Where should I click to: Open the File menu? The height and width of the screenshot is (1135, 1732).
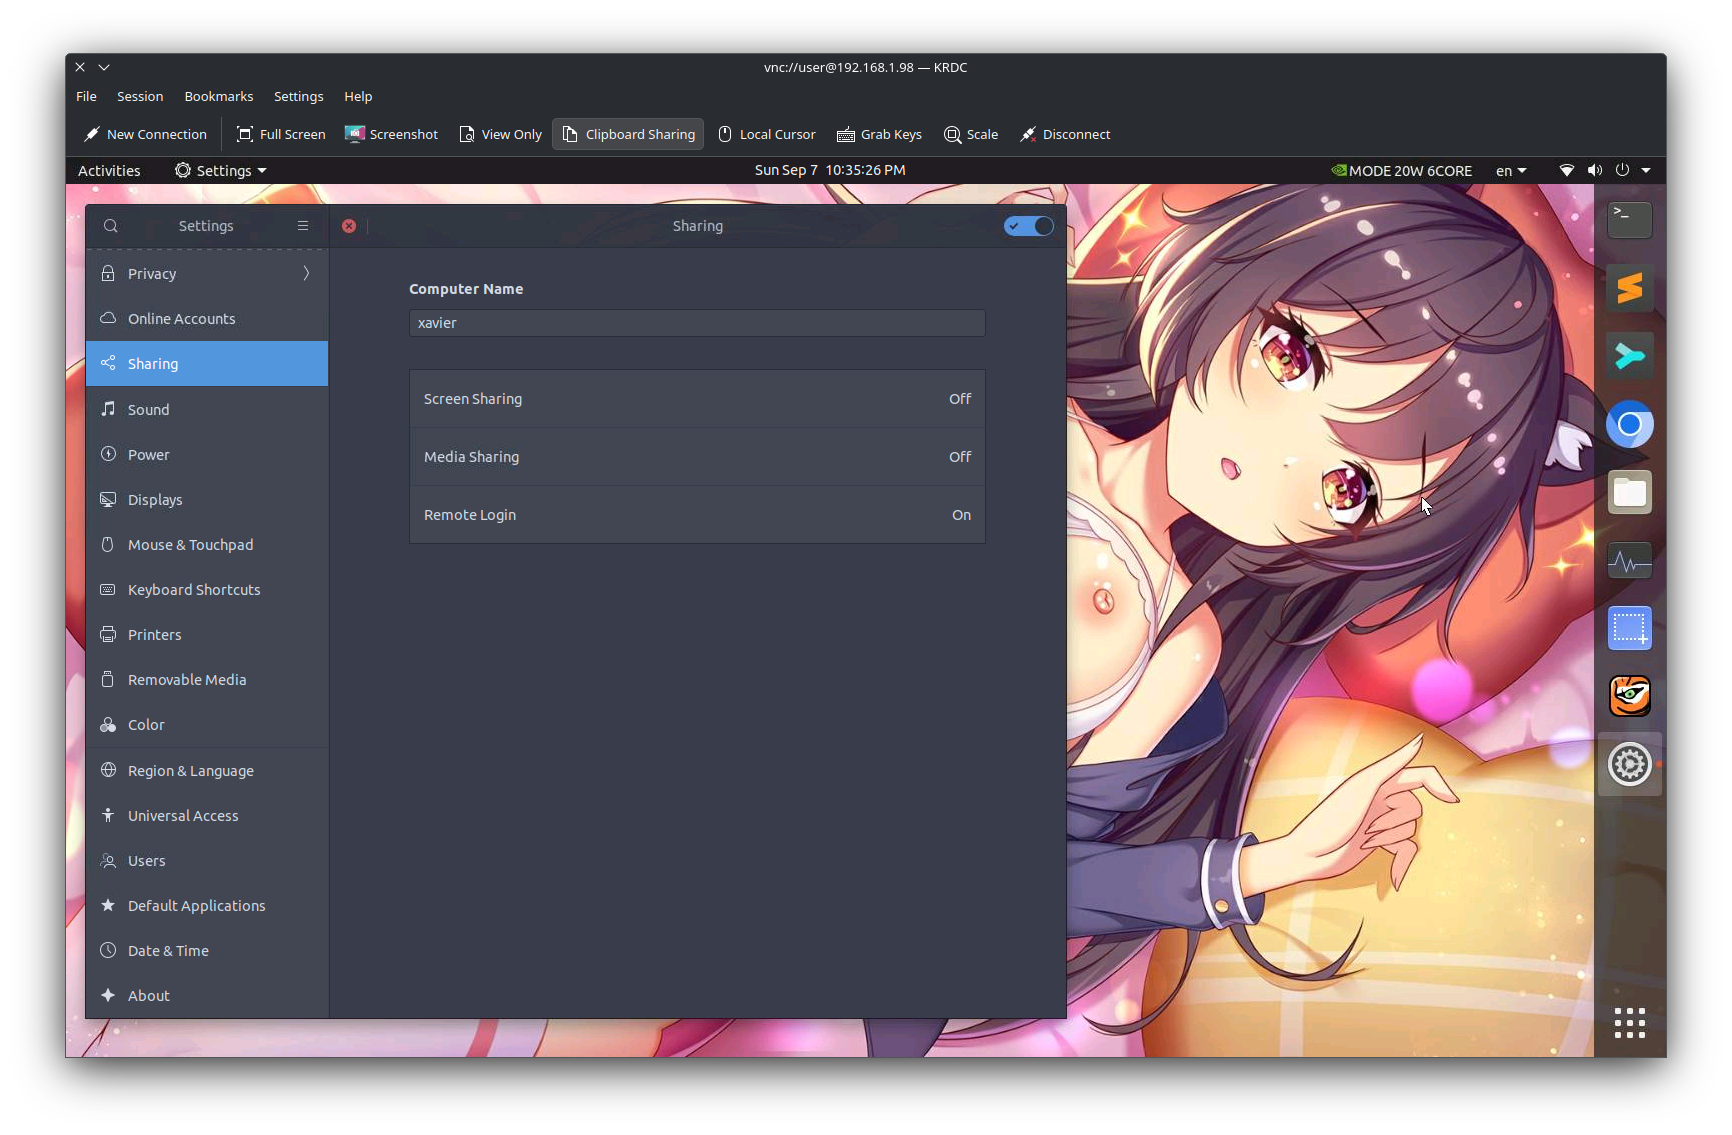tap(87, 96)
